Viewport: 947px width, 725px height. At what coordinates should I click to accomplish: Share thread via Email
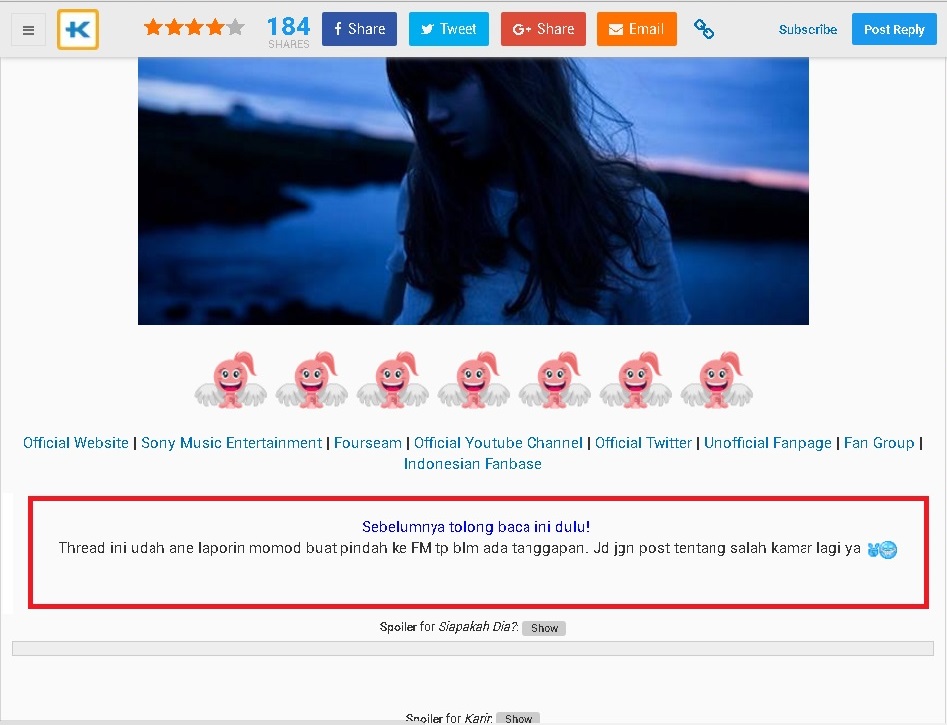coord(637,29)
